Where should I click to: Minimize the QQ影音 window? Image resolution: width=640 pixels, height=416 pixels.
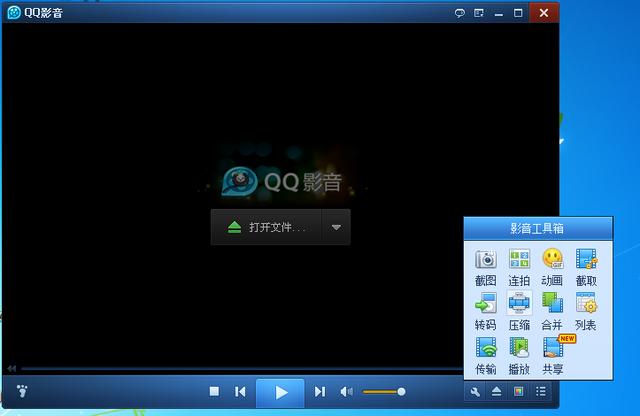coord(498,13)
